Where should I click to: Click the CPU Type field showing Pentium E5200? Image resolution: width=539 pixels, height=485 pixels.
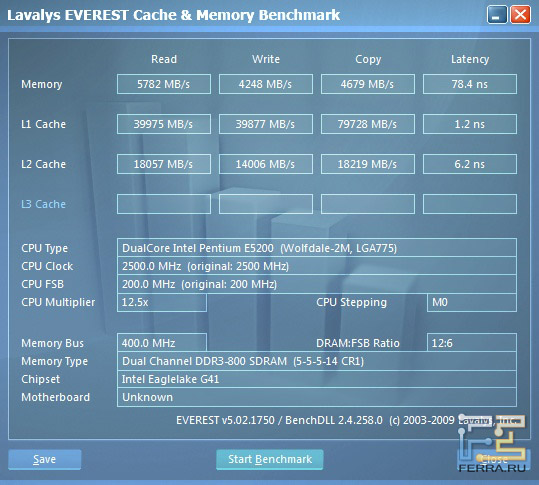tap(317, 247)
